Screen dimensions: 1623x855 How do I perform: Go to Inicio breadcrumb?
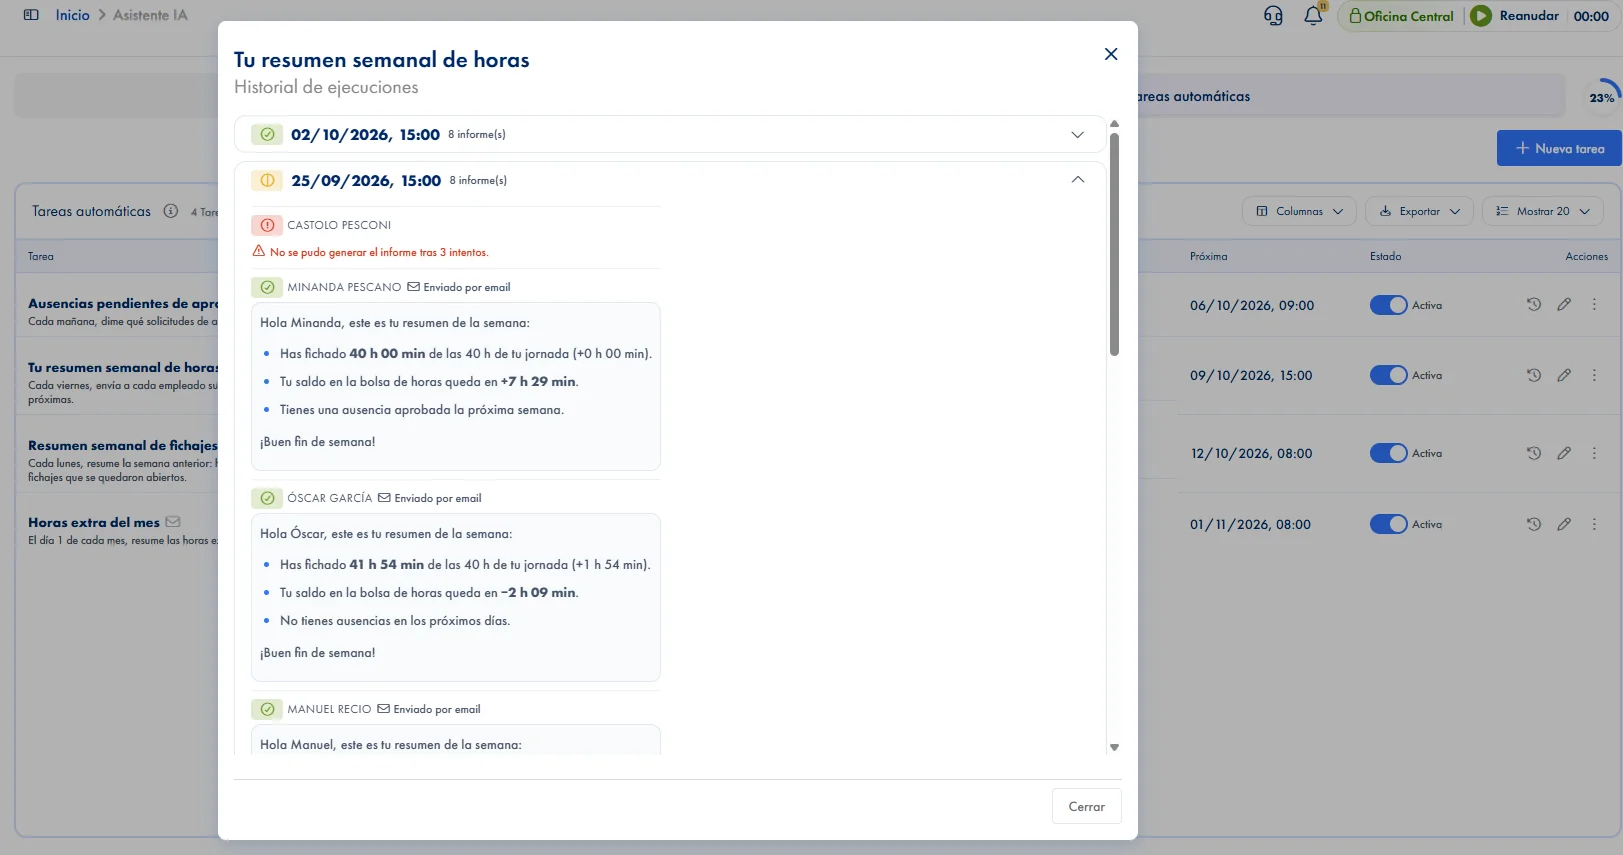[x=72, y=15]
